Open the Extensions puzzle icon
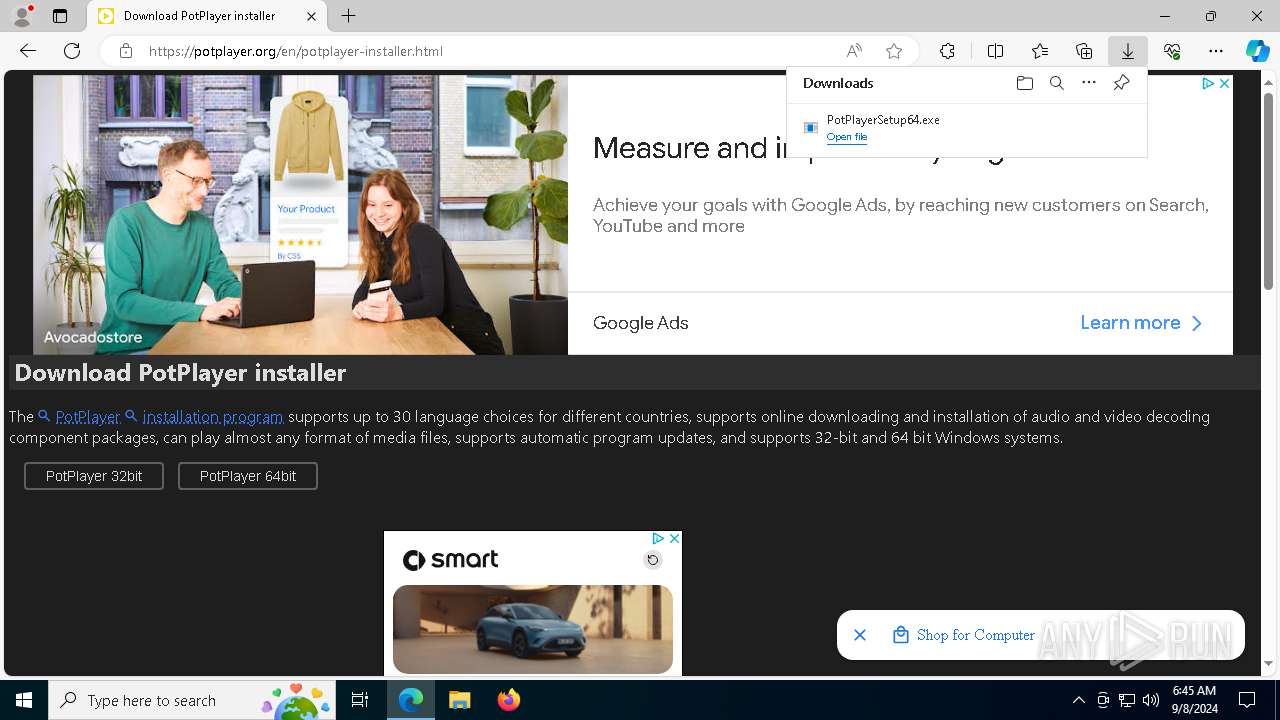Viewport: 1280px width, 720px height. [x=947, y=51]
